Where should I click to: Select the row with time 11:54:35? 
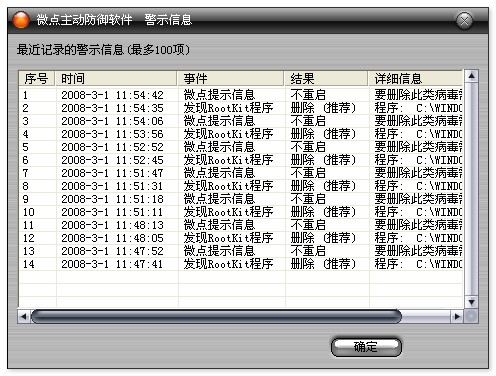click(x=241, y=108)
